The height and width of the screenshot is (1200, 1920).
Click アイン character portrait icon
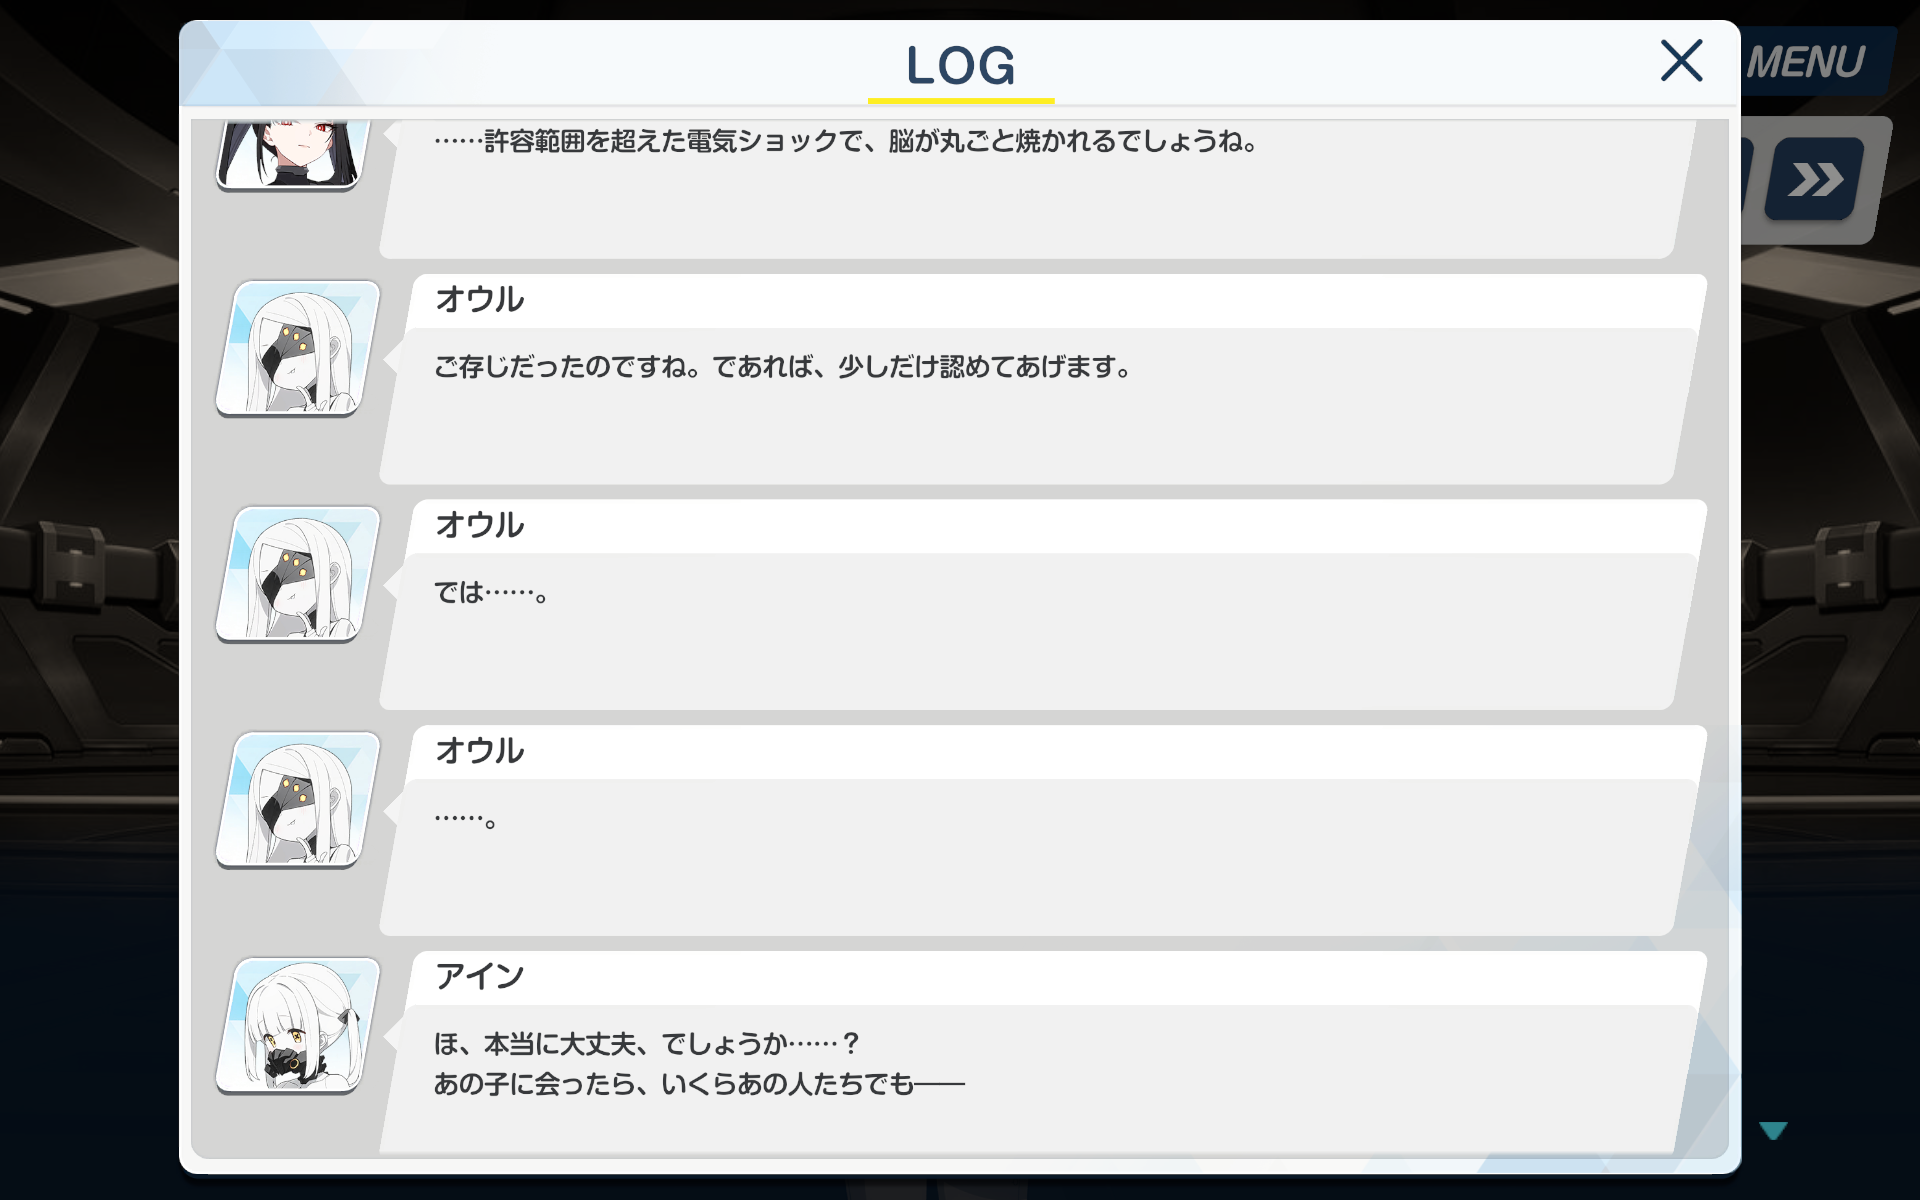click(298, 1026)
